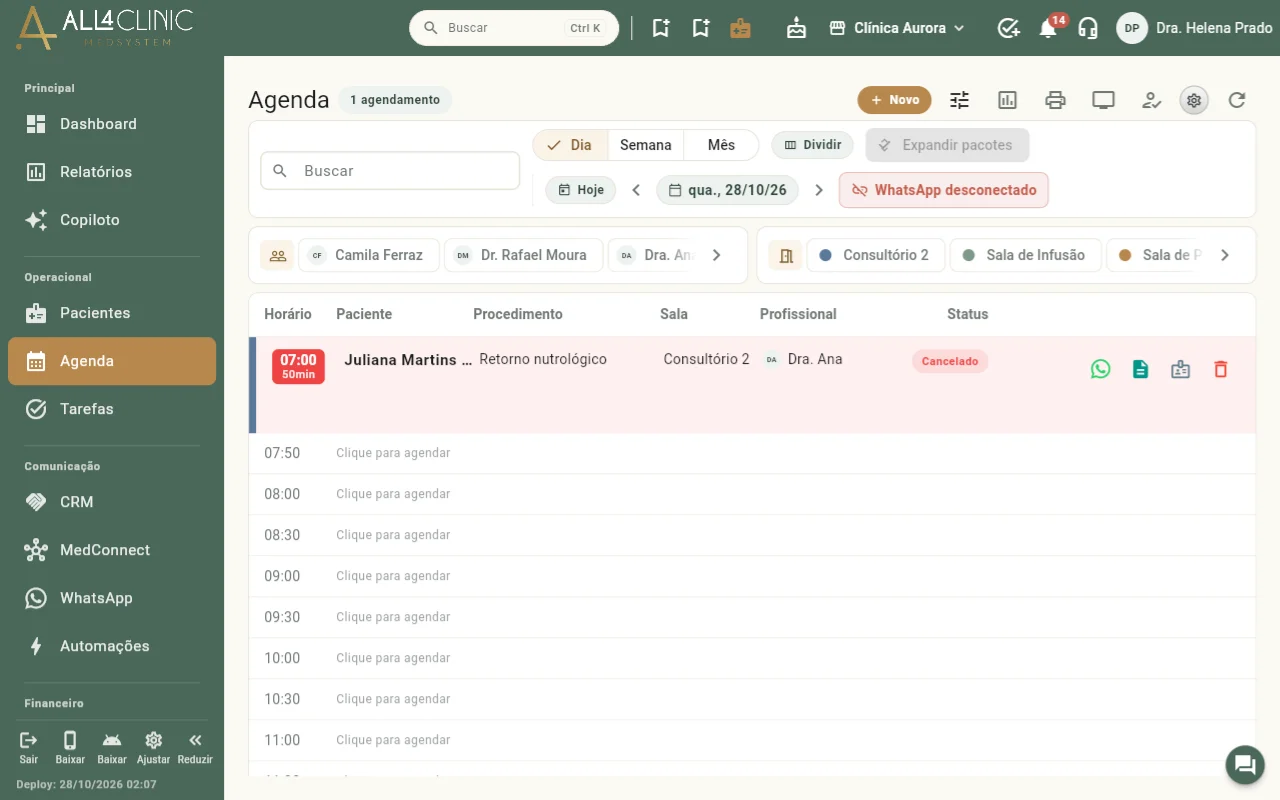Open the chat bubble floating button

1245,765
